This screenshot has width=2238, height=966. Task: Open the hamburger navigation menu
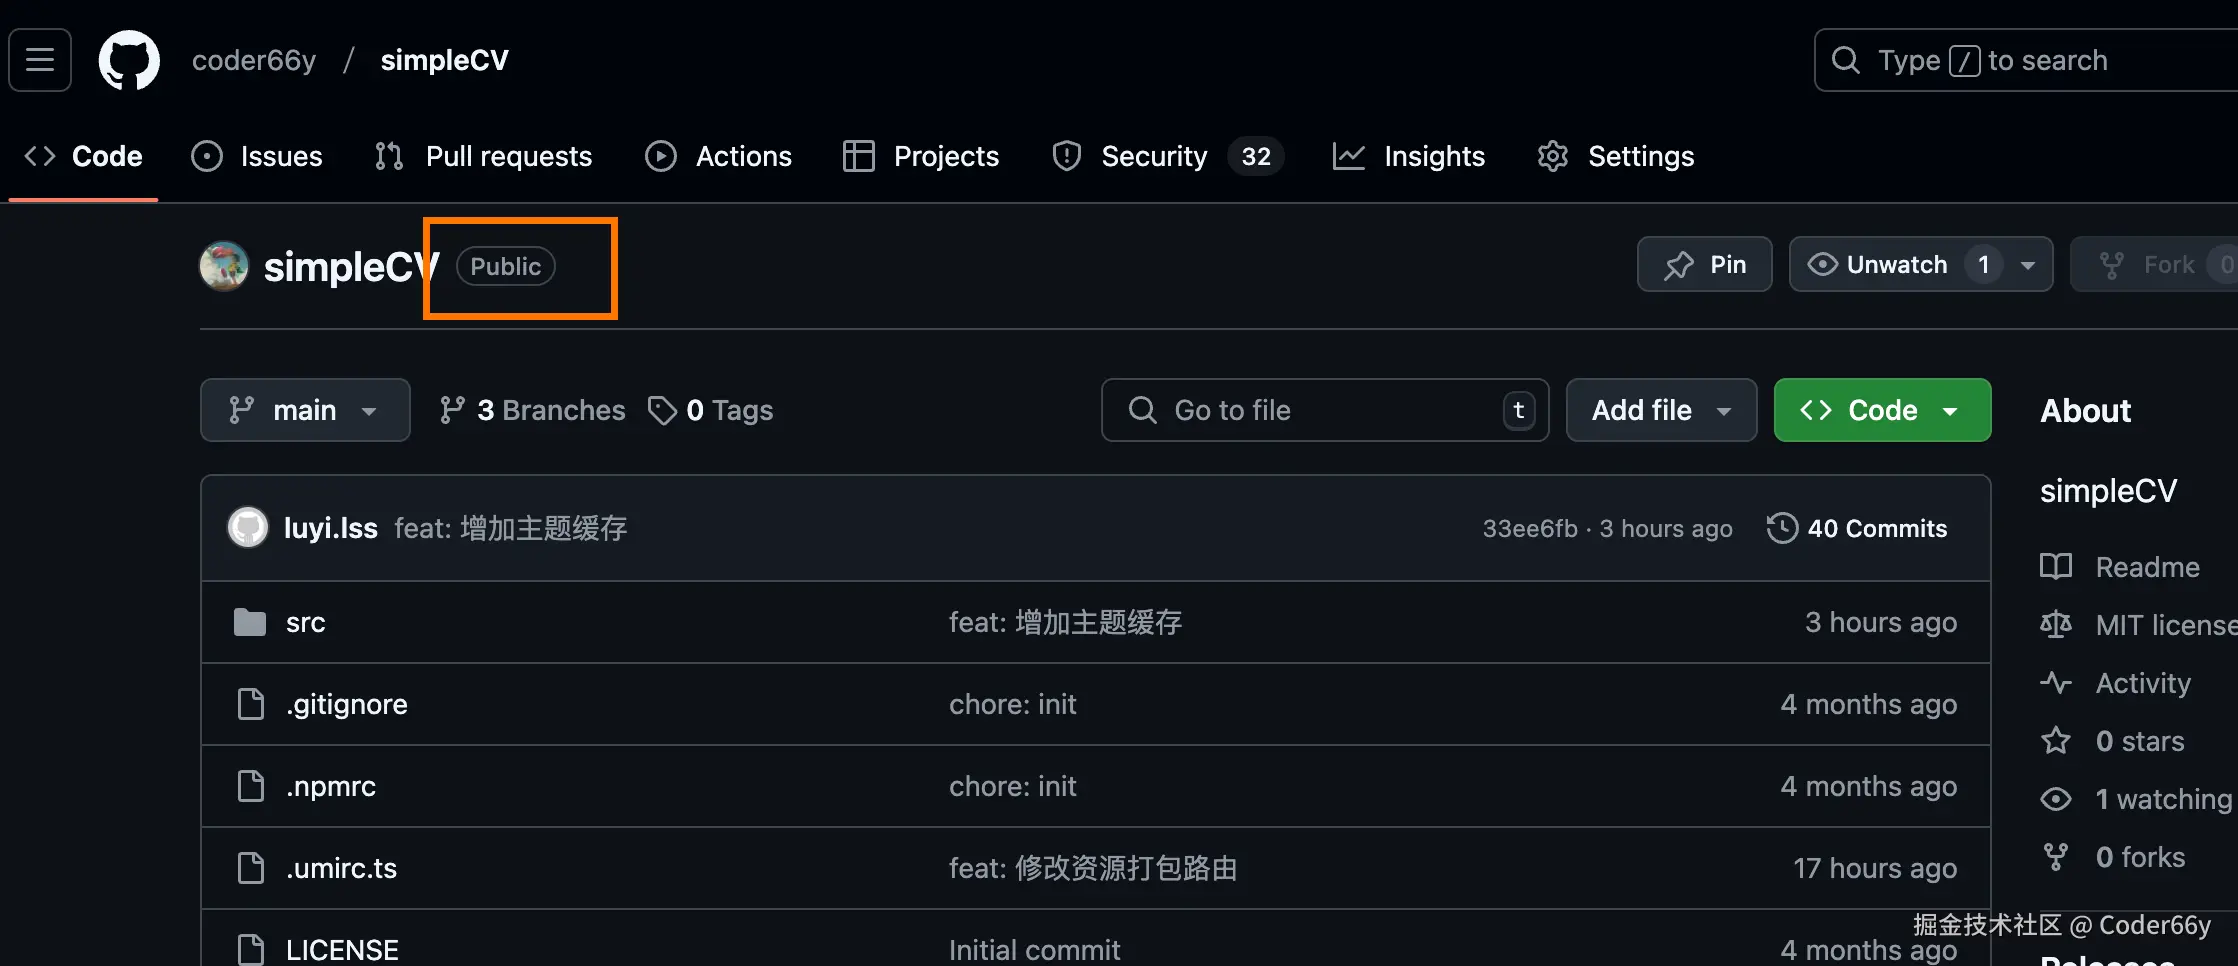coord(40,60)
